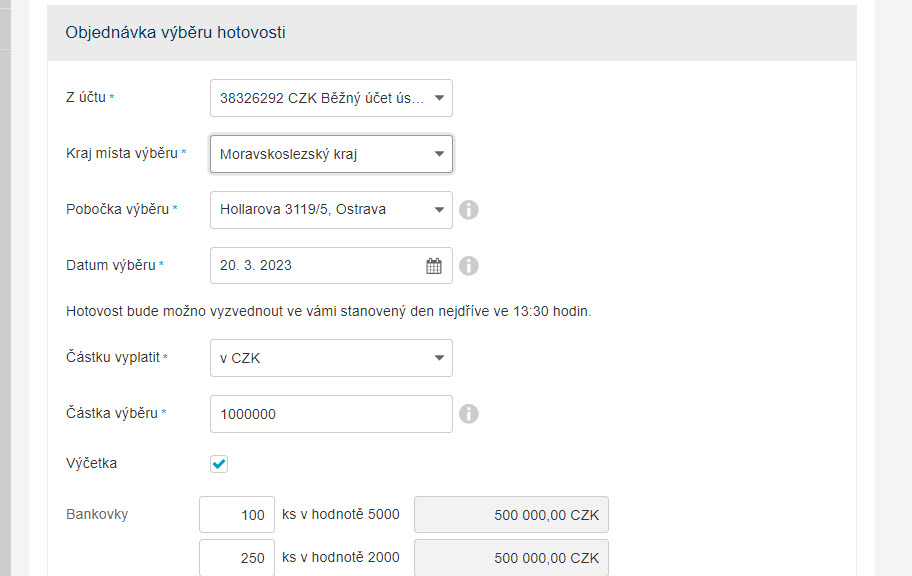This screenshot has height=576, width=912.
Task: Open the Částku vyplatit currency dropdown
Action: pyautogui.click(x=331, y=358)
